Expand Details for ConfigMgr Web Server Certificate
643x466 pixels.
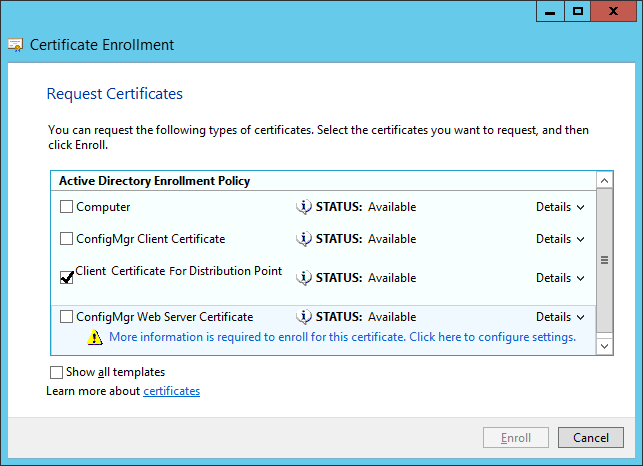click(x=560, y=317)
